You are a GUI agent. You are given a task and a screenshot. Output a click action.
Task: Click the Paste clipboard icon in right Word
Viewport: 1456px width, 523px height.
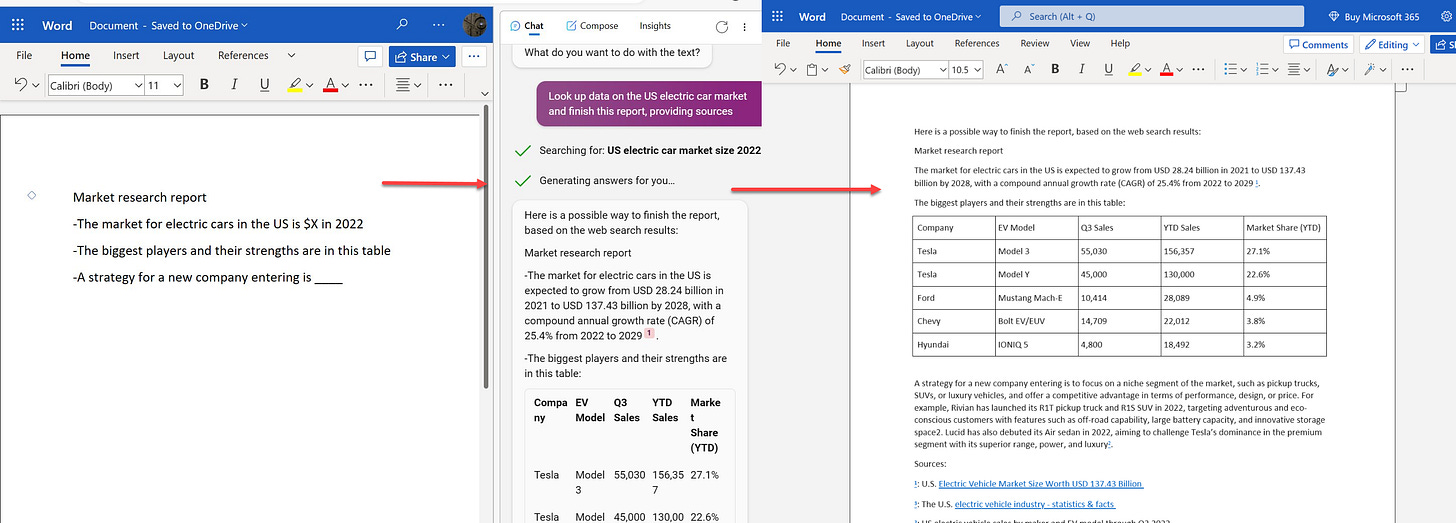point(812,69)
